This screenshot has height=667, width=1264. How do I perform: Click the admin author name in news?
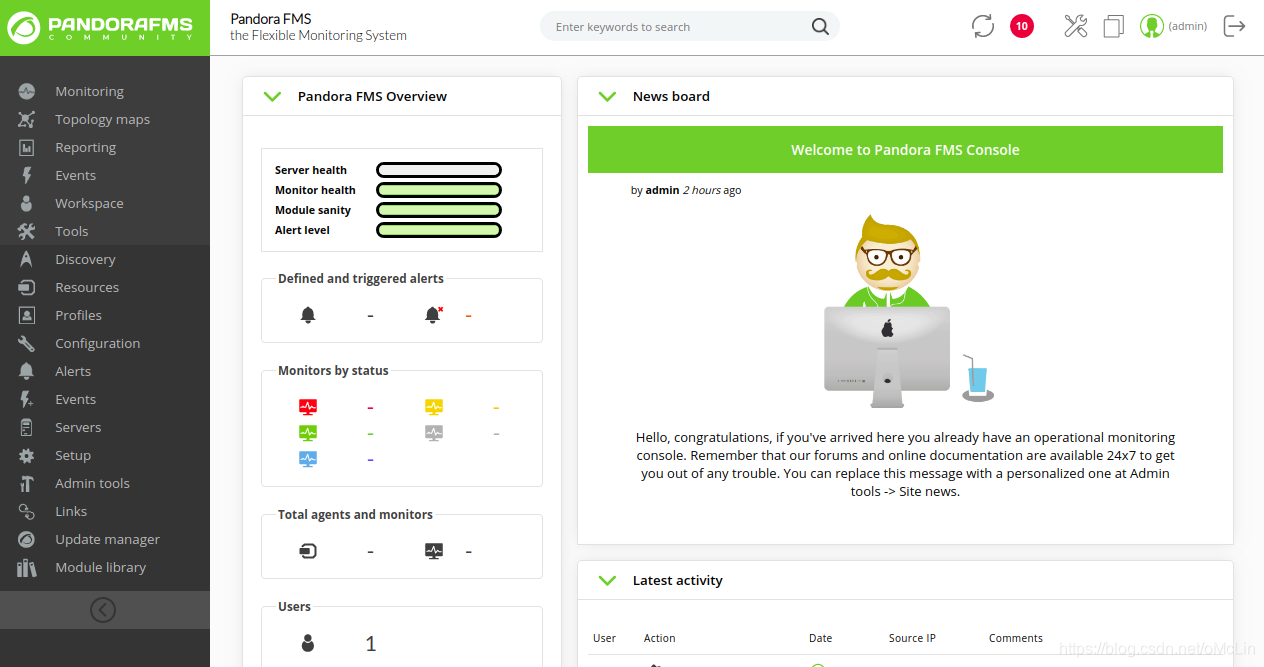click(x=662, y=190)
